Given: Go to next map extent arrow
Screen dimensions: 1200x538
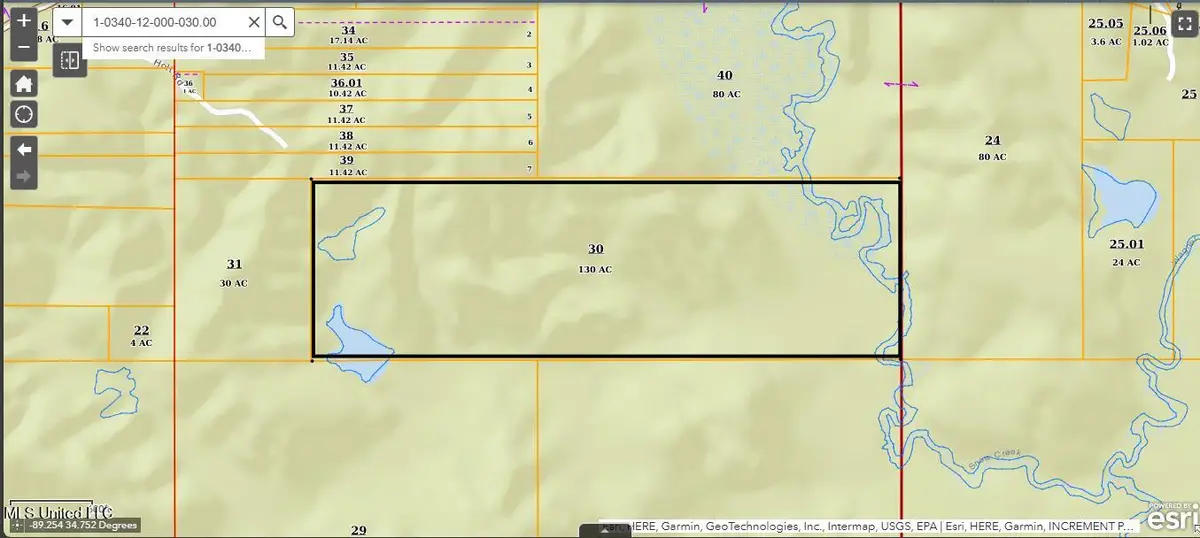Looking at the screenshot, I should 24,177.
